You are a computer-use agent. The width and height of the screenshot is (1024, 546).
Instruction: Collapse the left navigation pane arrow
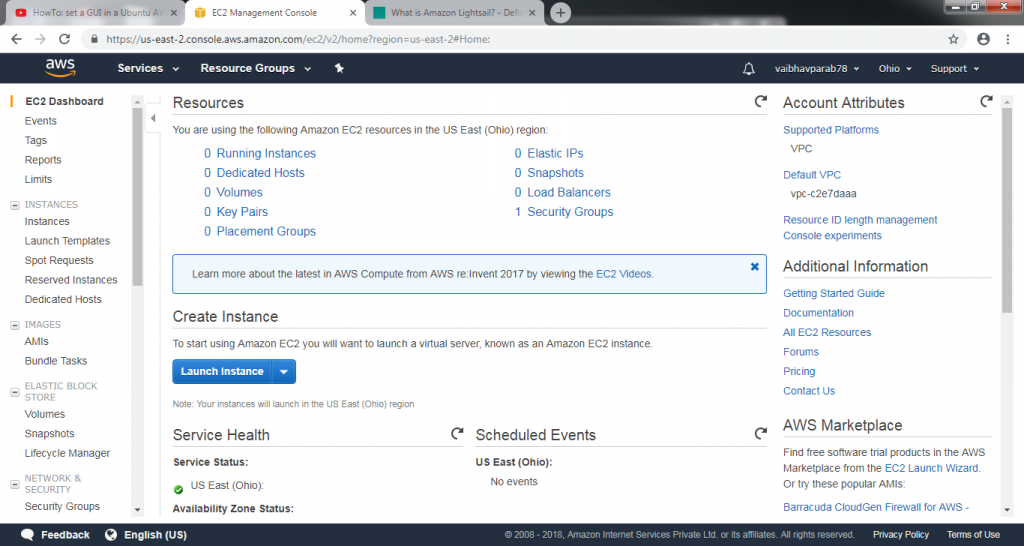pos(153,119)
